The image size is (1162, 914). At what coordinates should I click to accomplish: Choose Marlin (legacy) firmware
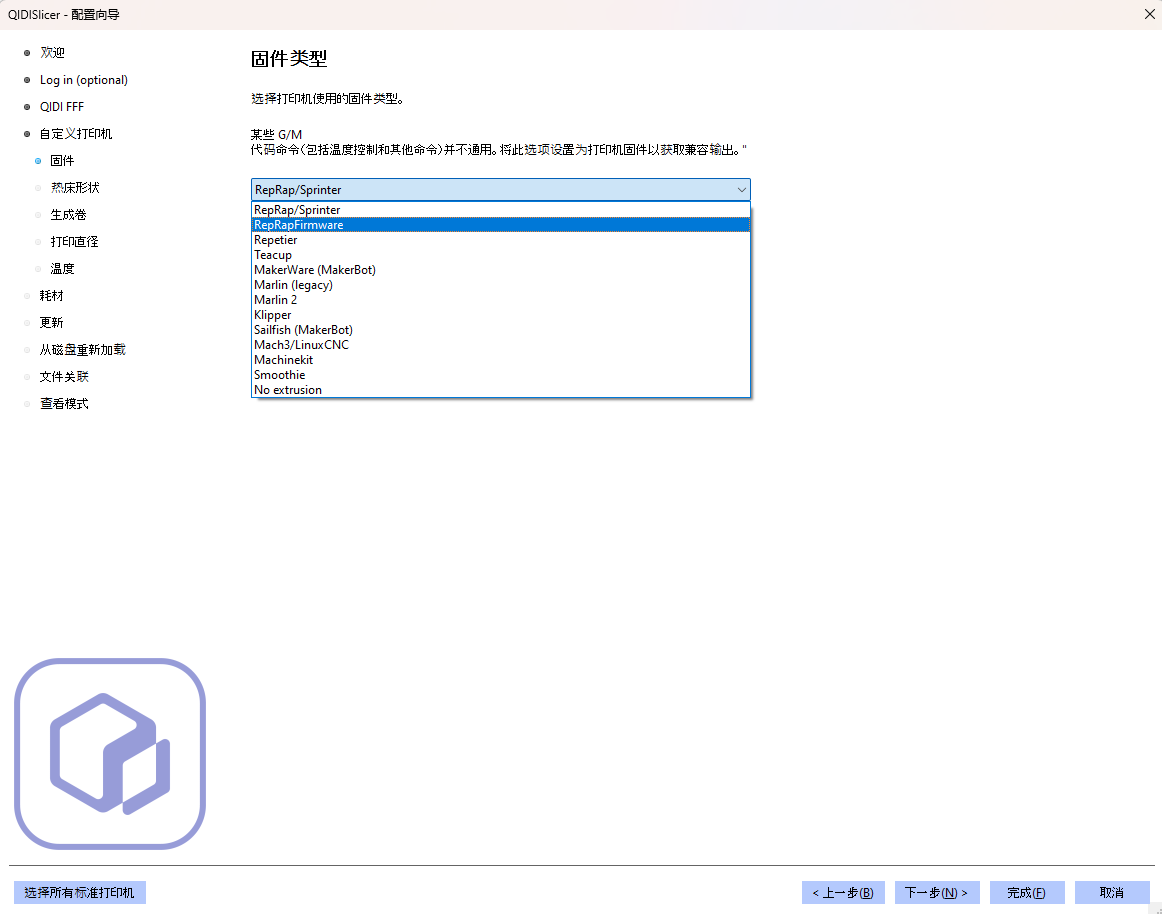pos(501,285)
